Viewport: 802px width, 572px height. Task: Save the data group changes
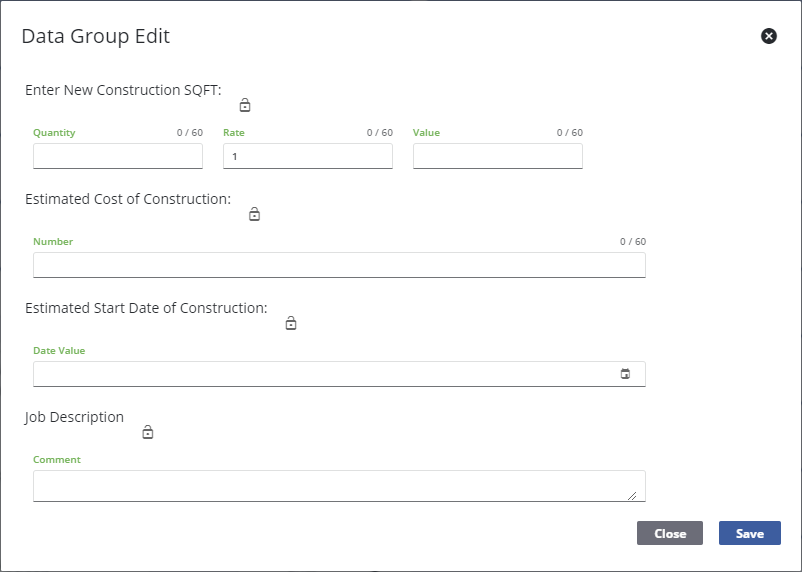[749, 533]
